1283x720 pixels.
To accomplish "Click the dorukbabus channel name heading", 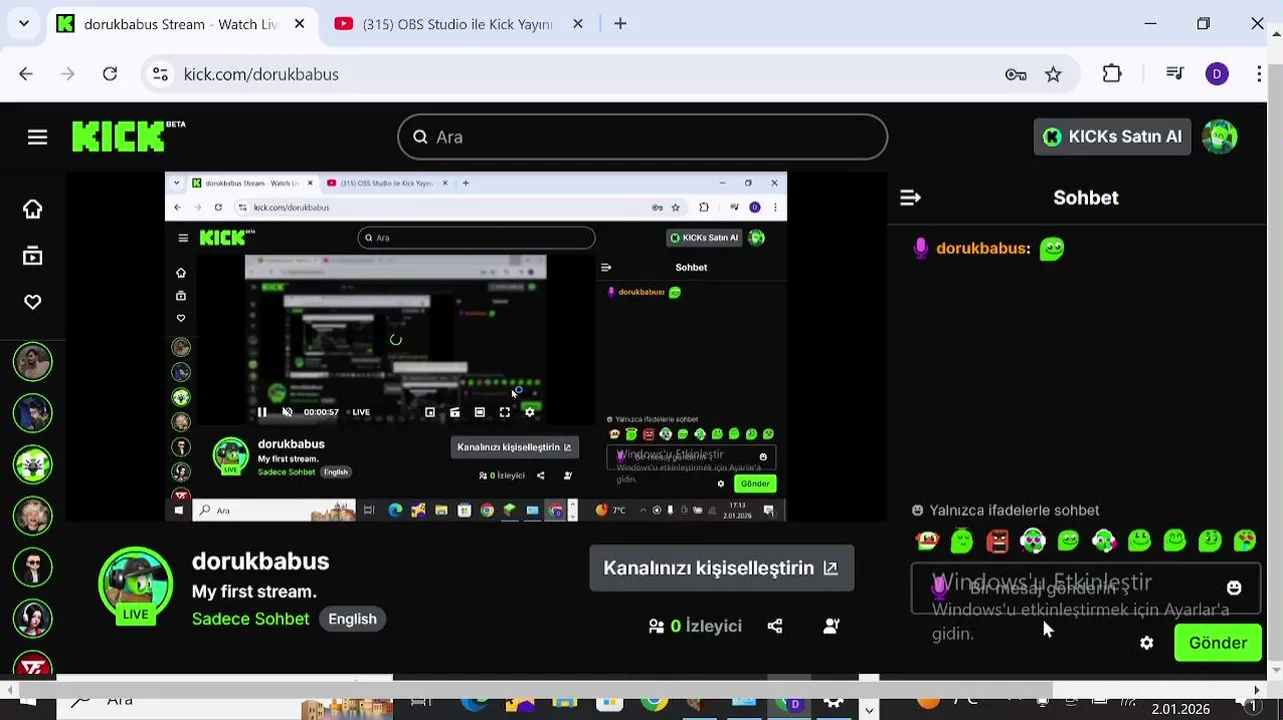I will [260, 562].
